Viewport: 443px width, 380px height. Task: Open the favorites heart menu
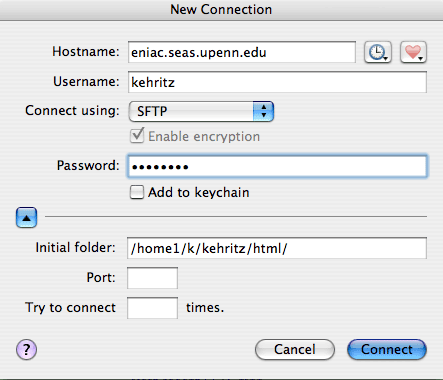[413, 52]
